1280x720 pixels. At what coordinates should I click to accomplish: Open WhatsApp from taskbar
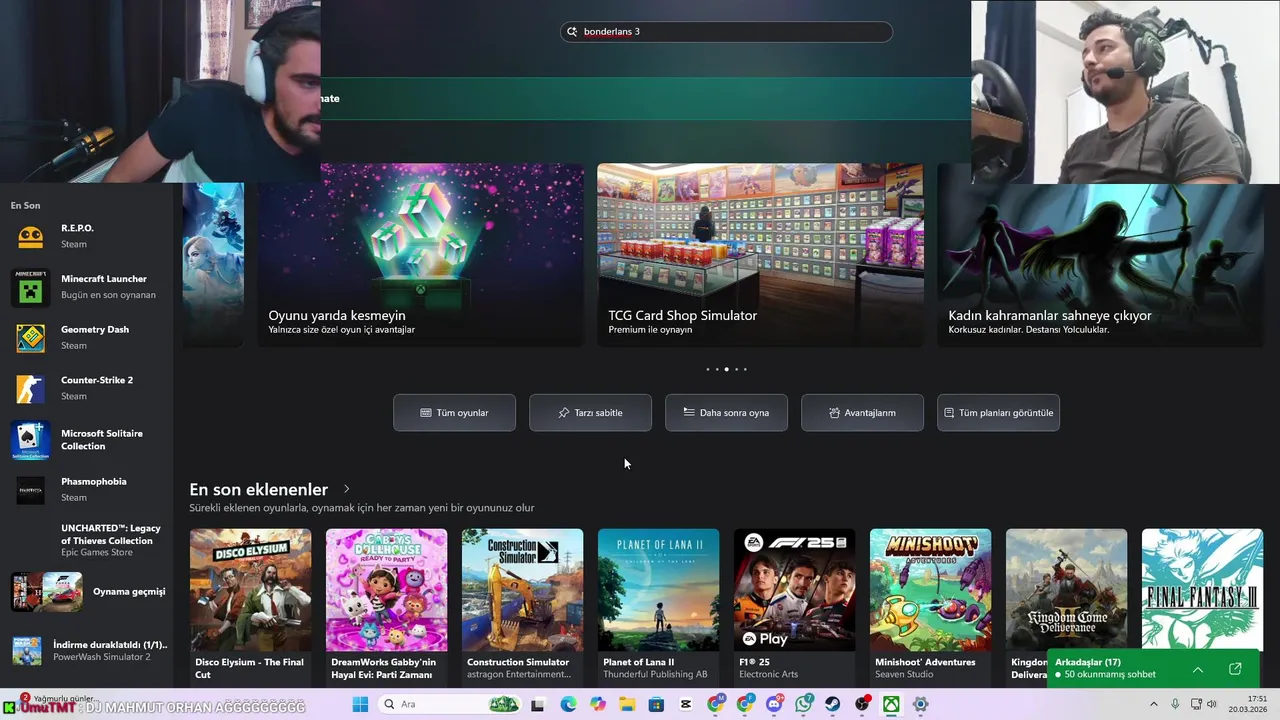pos(804,704)
